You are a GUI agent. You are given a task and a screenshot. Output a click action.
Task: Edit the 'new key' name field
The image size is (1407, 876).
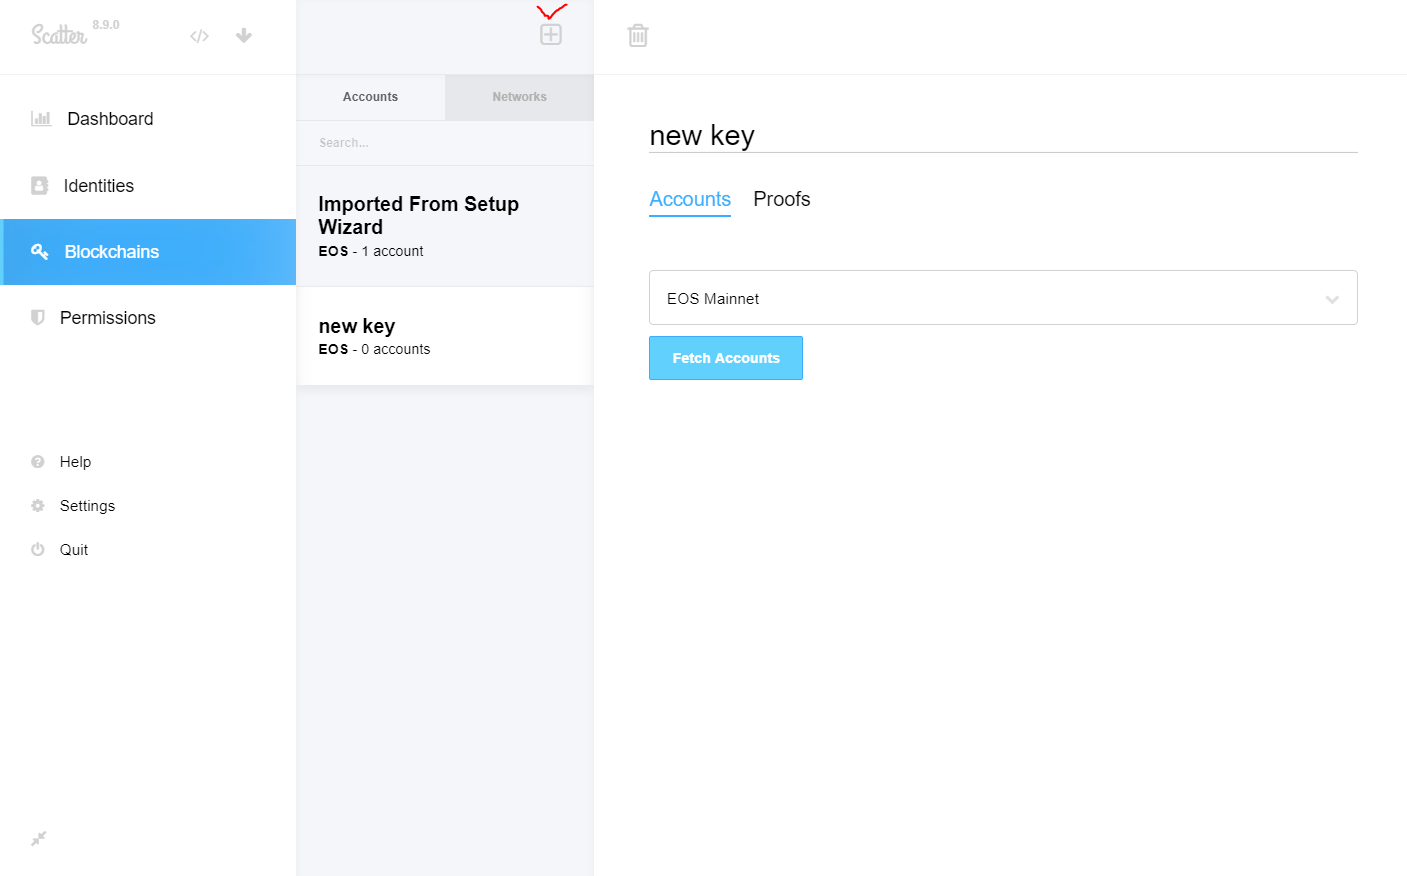1003,135
